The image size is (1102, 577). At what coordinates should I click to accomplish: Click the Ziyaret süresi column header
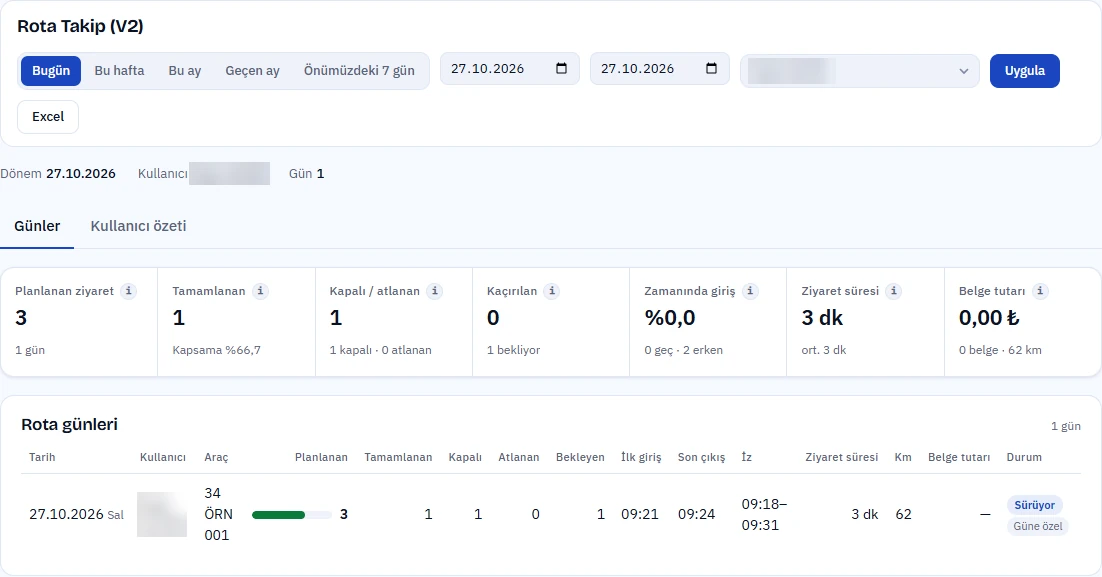(x=841, y=458)
